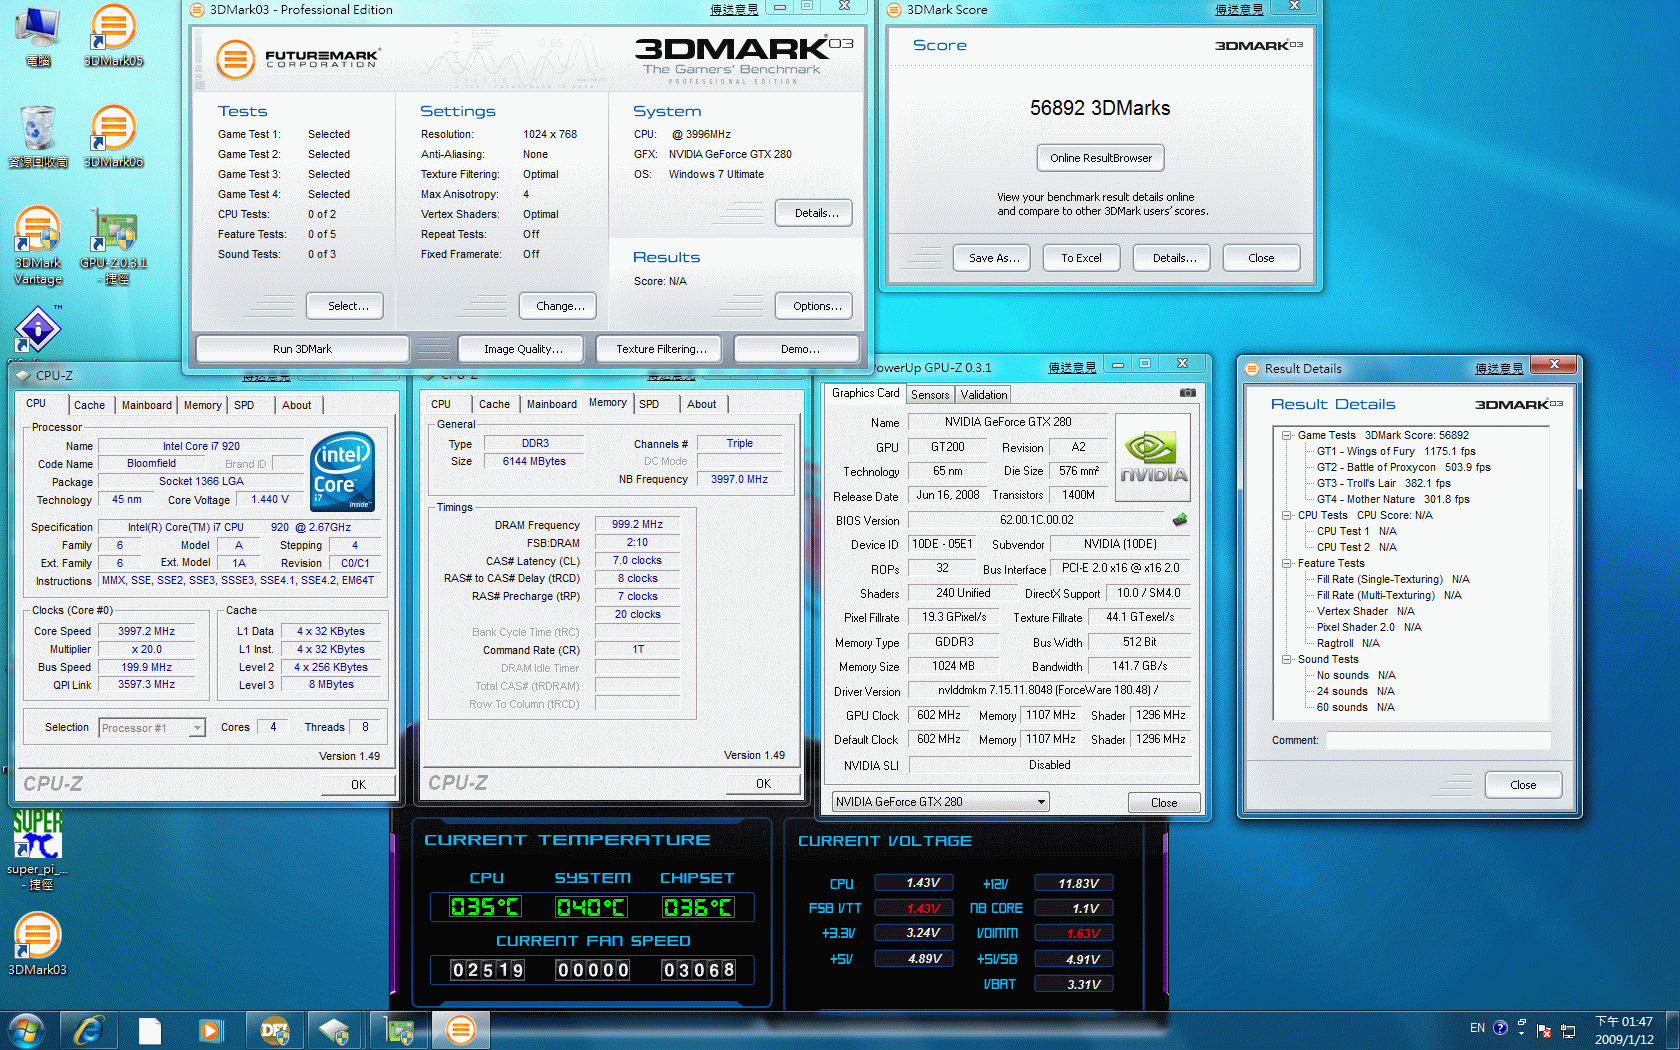Open the blank document taskbar item

(x=150, y=1030)
